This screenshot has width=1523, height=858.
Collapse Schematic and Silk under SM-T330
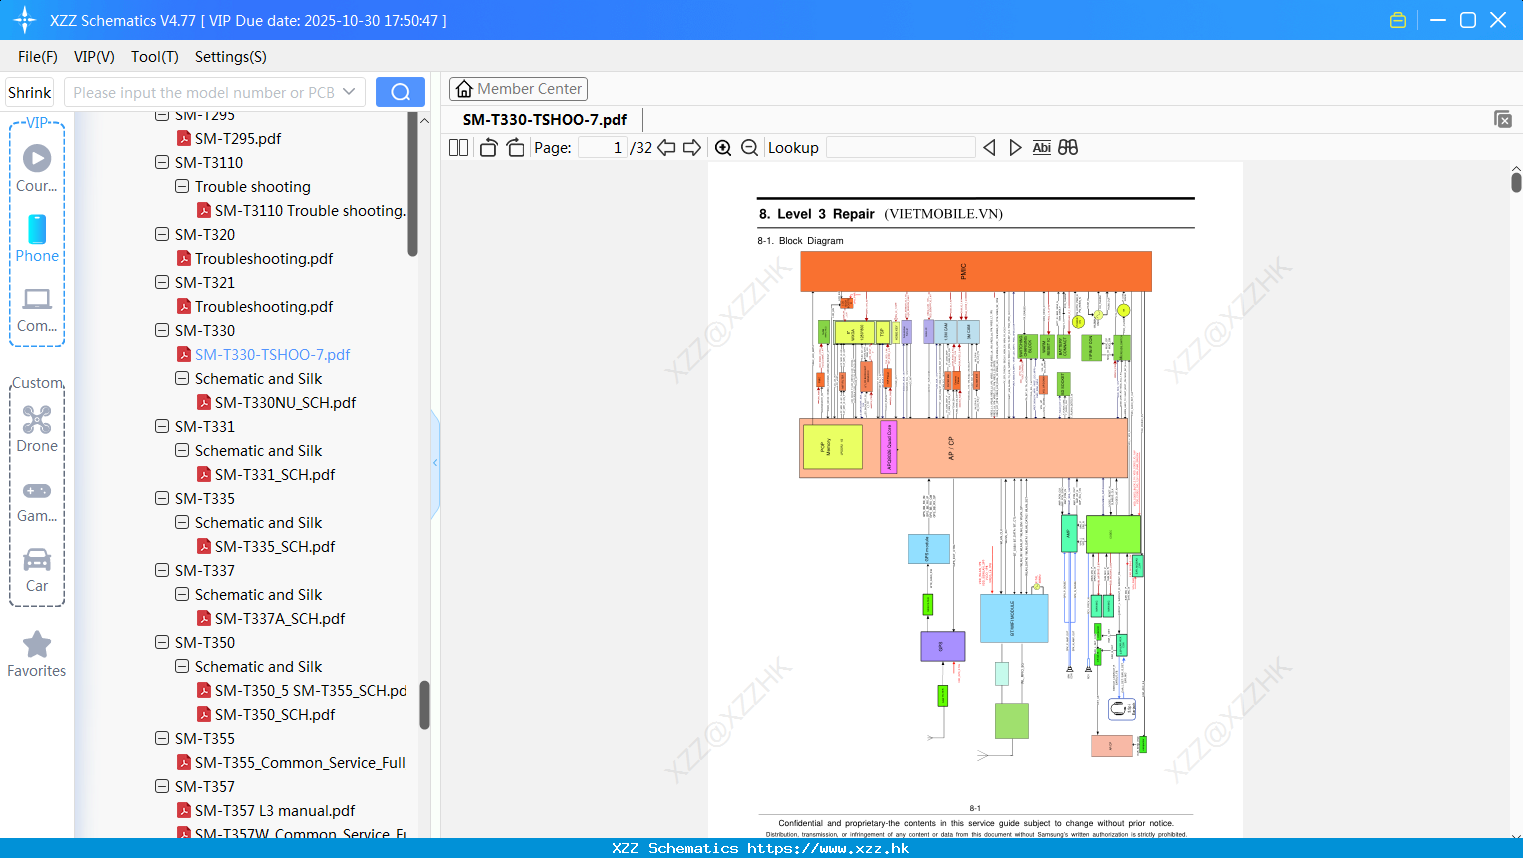pyautogui.click(x=182, y=378)
